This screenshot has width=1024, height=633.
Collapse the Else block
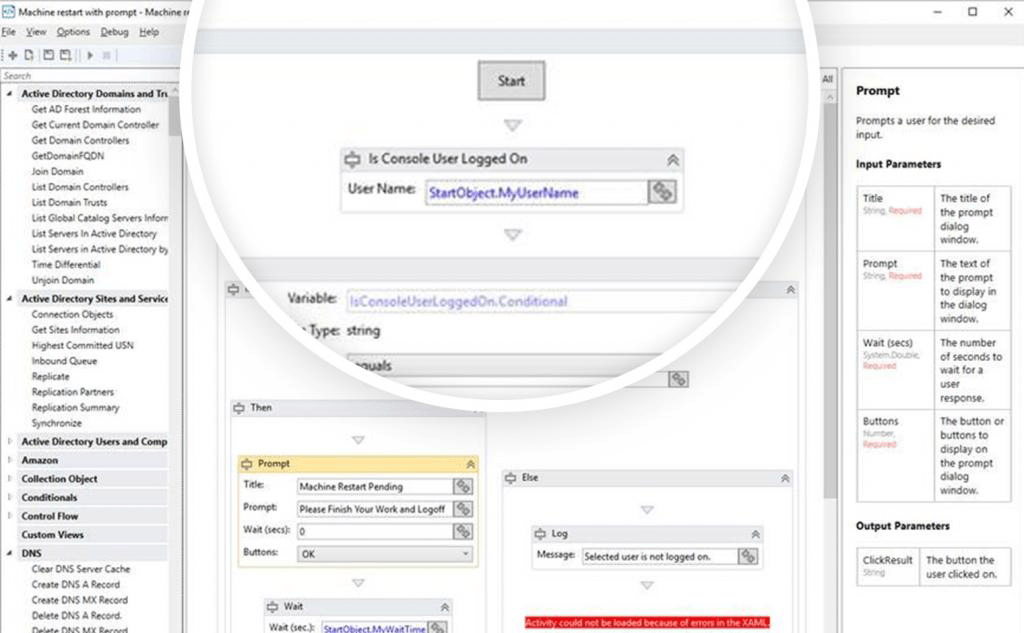pyautogui.click(x=785, y=478)
